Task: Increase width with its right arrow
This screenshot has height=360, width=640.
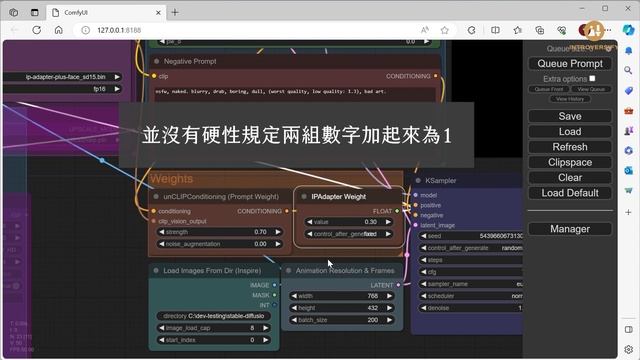Action: coord(389,296)
